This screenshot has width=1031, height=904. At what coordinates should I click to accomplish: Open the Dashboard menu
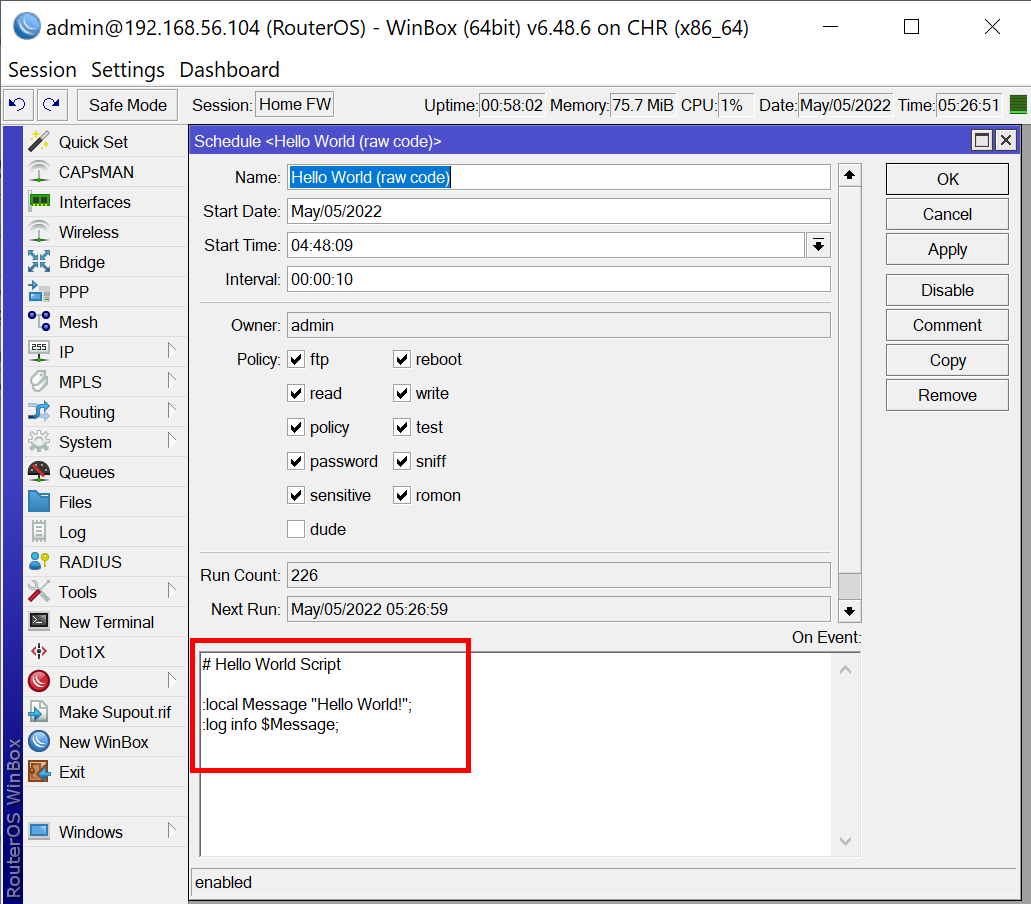click(x=229, y=70)
